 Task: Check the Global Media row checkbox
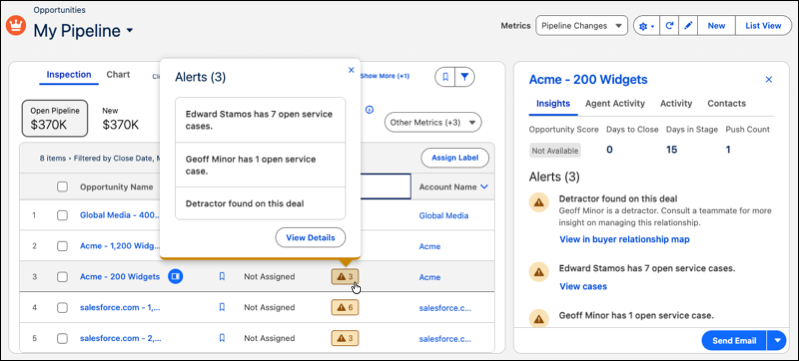pyautogui.click(x=62, y=215)
